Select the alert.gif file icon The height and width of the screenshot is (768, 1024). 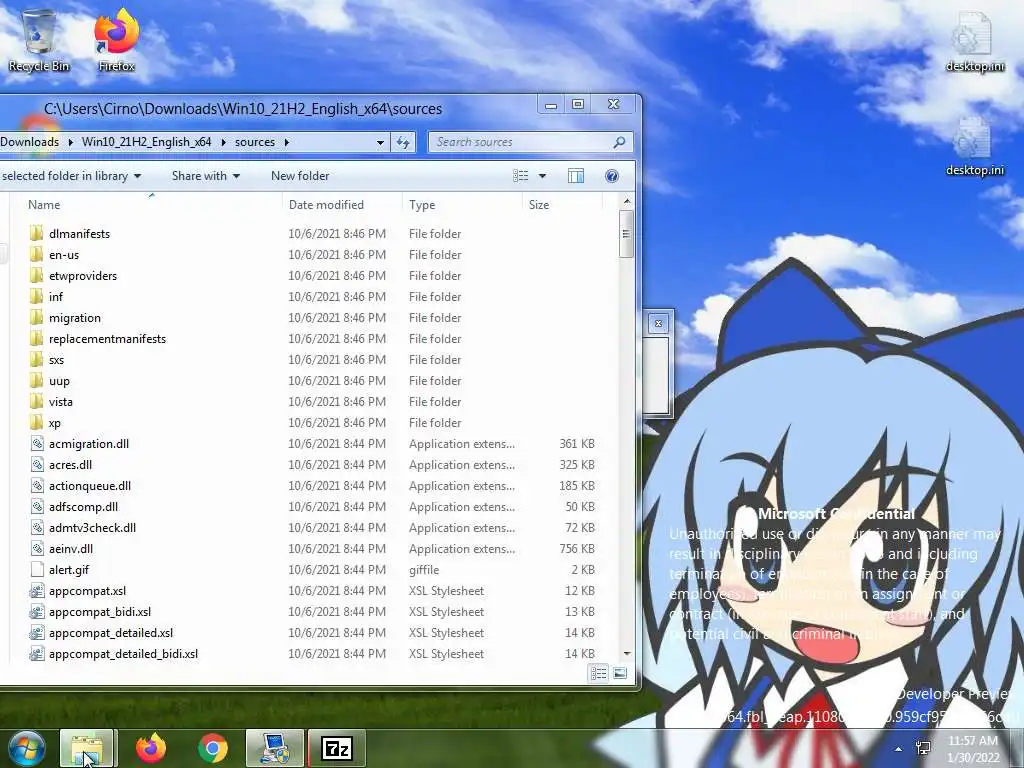click(x=37, y=569)
